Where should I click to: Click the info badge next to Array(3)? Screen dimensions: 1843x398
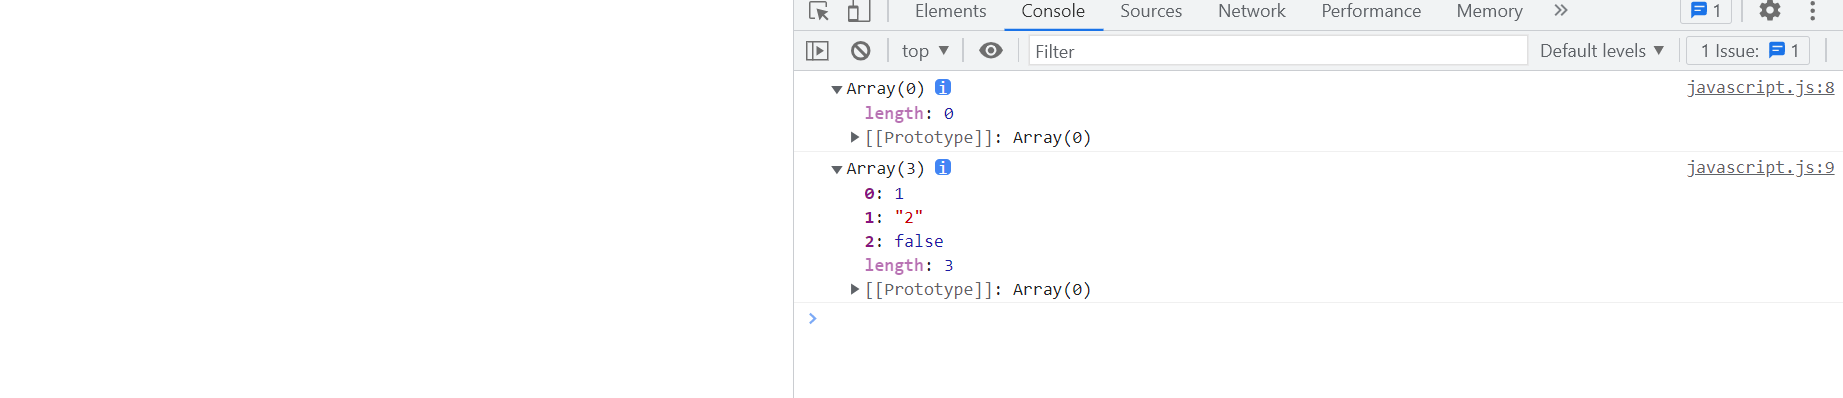point(943,167)
